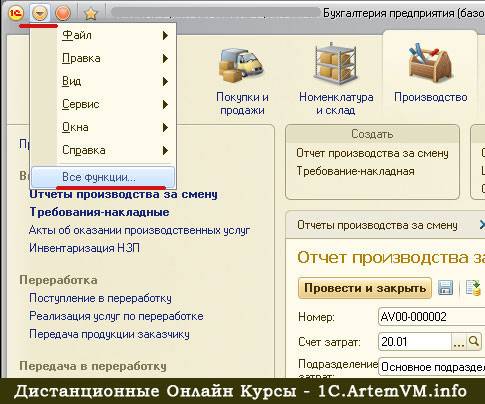Select the Производство toolbox section
This screenshot has height=404, width=485.
point(430,73)
